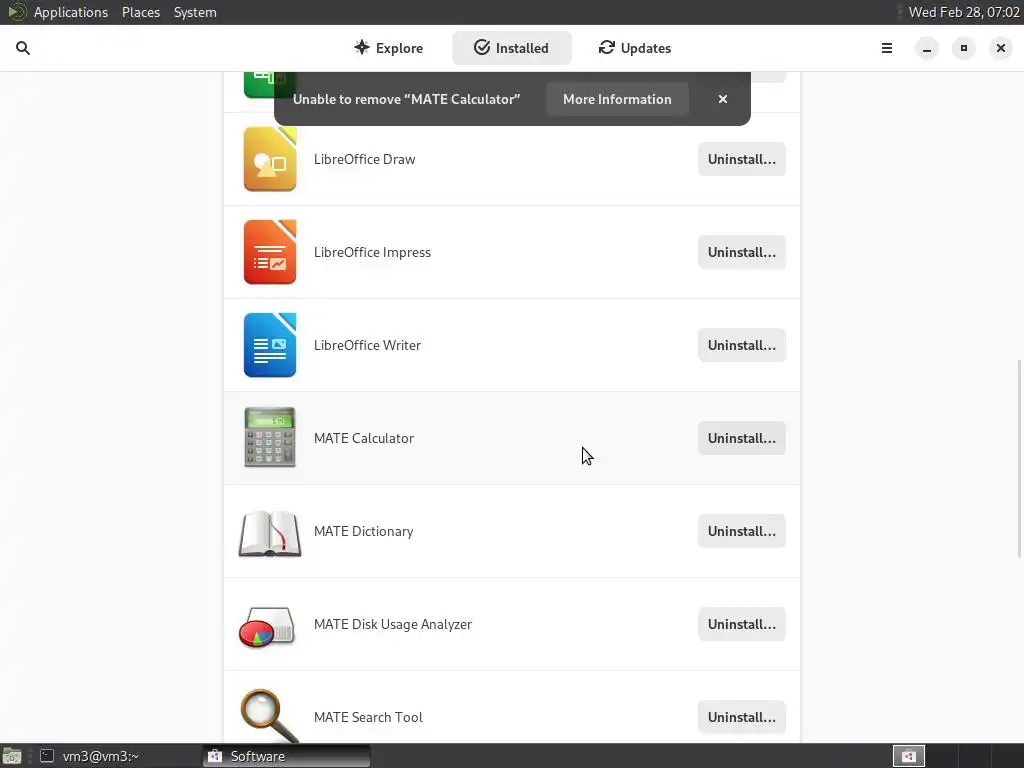Open the Places menu
Viewport: 1024px width, 768px height.
tap(141, 12)
